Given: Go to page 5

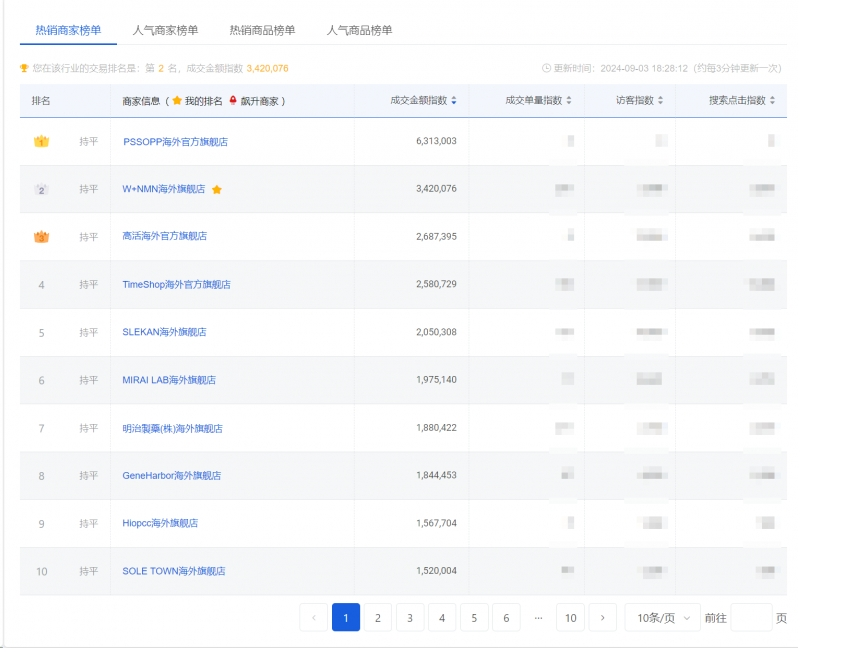Looking at the screenshot, I should pyautogui.click(x=474, y=617).
